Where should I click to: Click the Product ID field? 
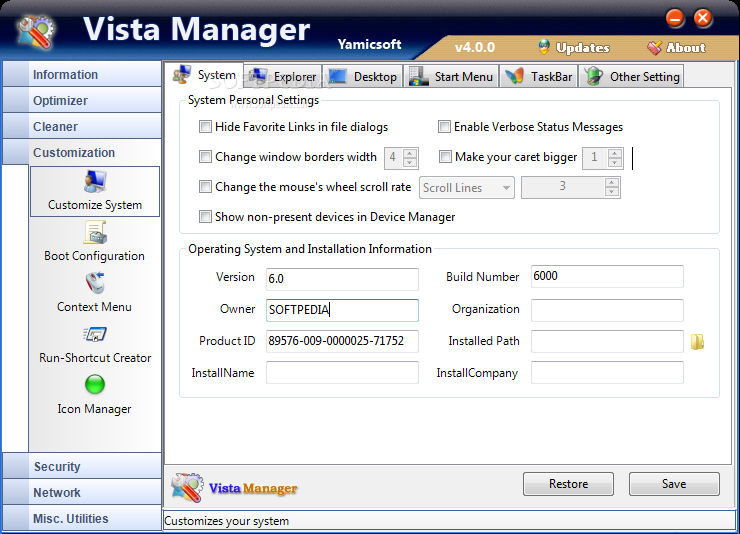click(342, 341)
